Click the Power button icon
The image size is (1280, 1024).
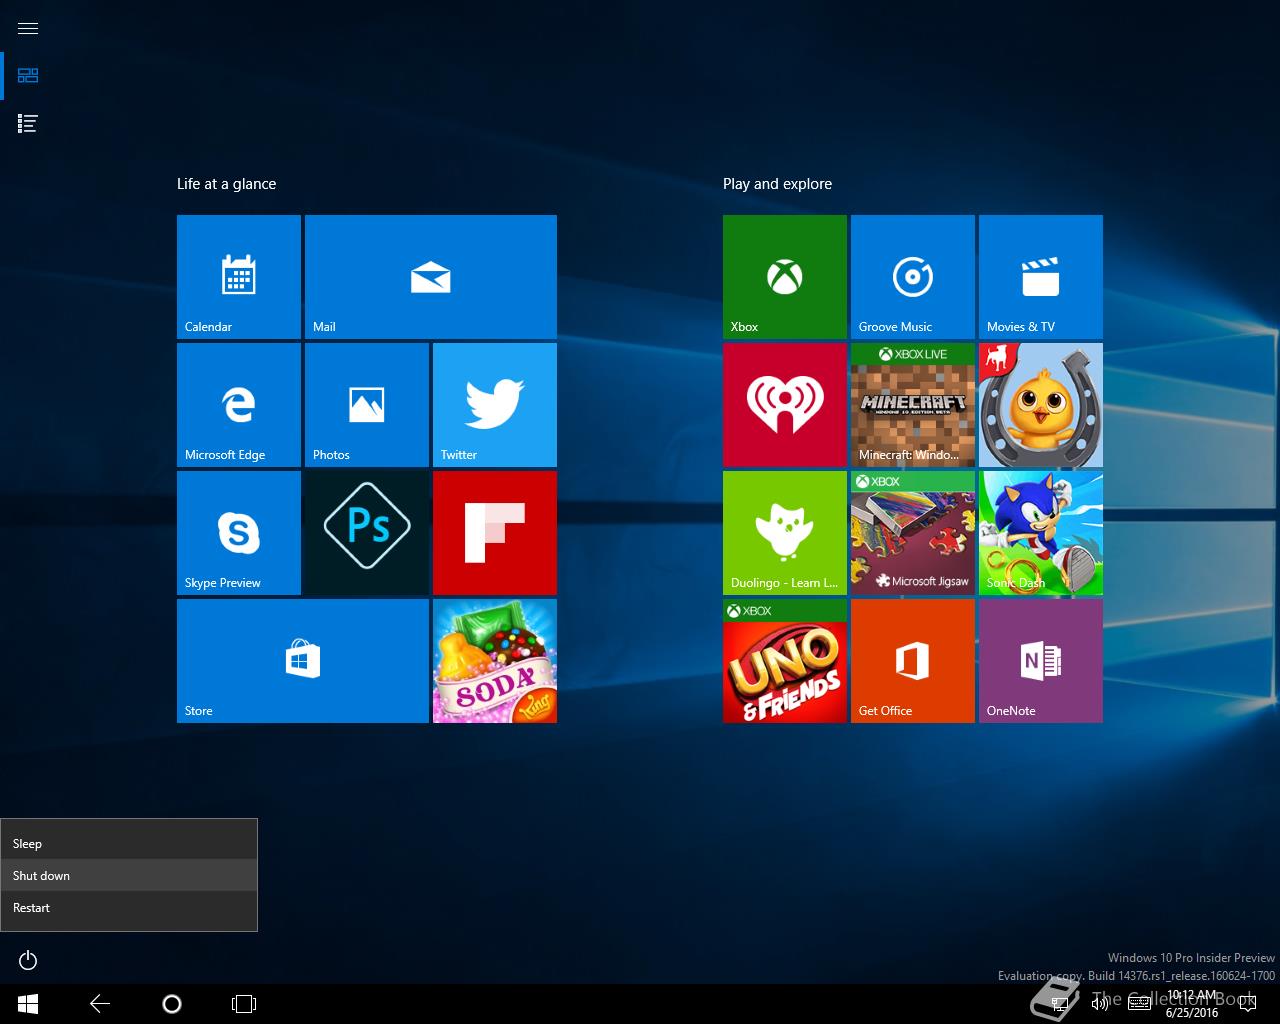click(x=28, y=960)
